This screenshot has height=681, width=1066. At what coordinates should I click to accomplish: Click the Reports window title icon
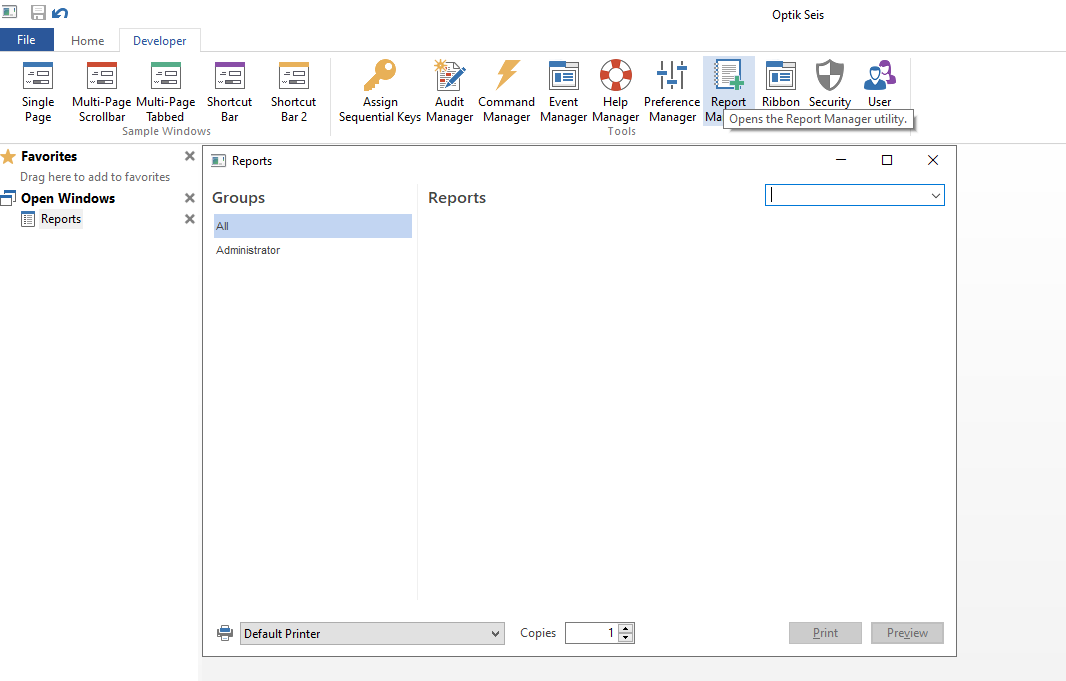point(218,160)
